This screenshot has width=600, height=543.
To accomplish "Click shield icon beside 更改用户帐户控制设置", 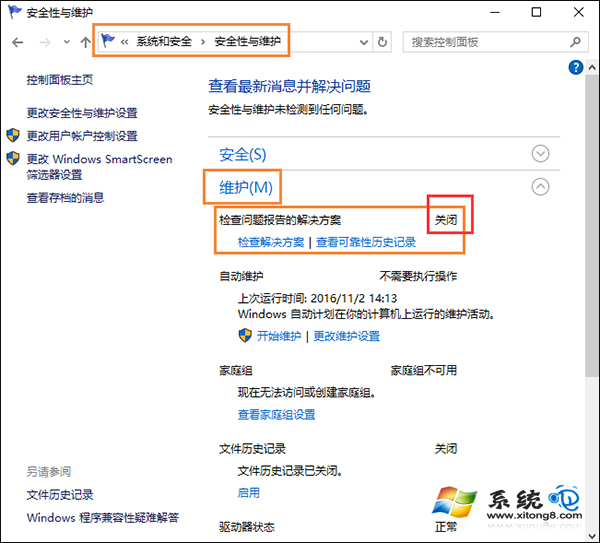I will pos(13,135).
